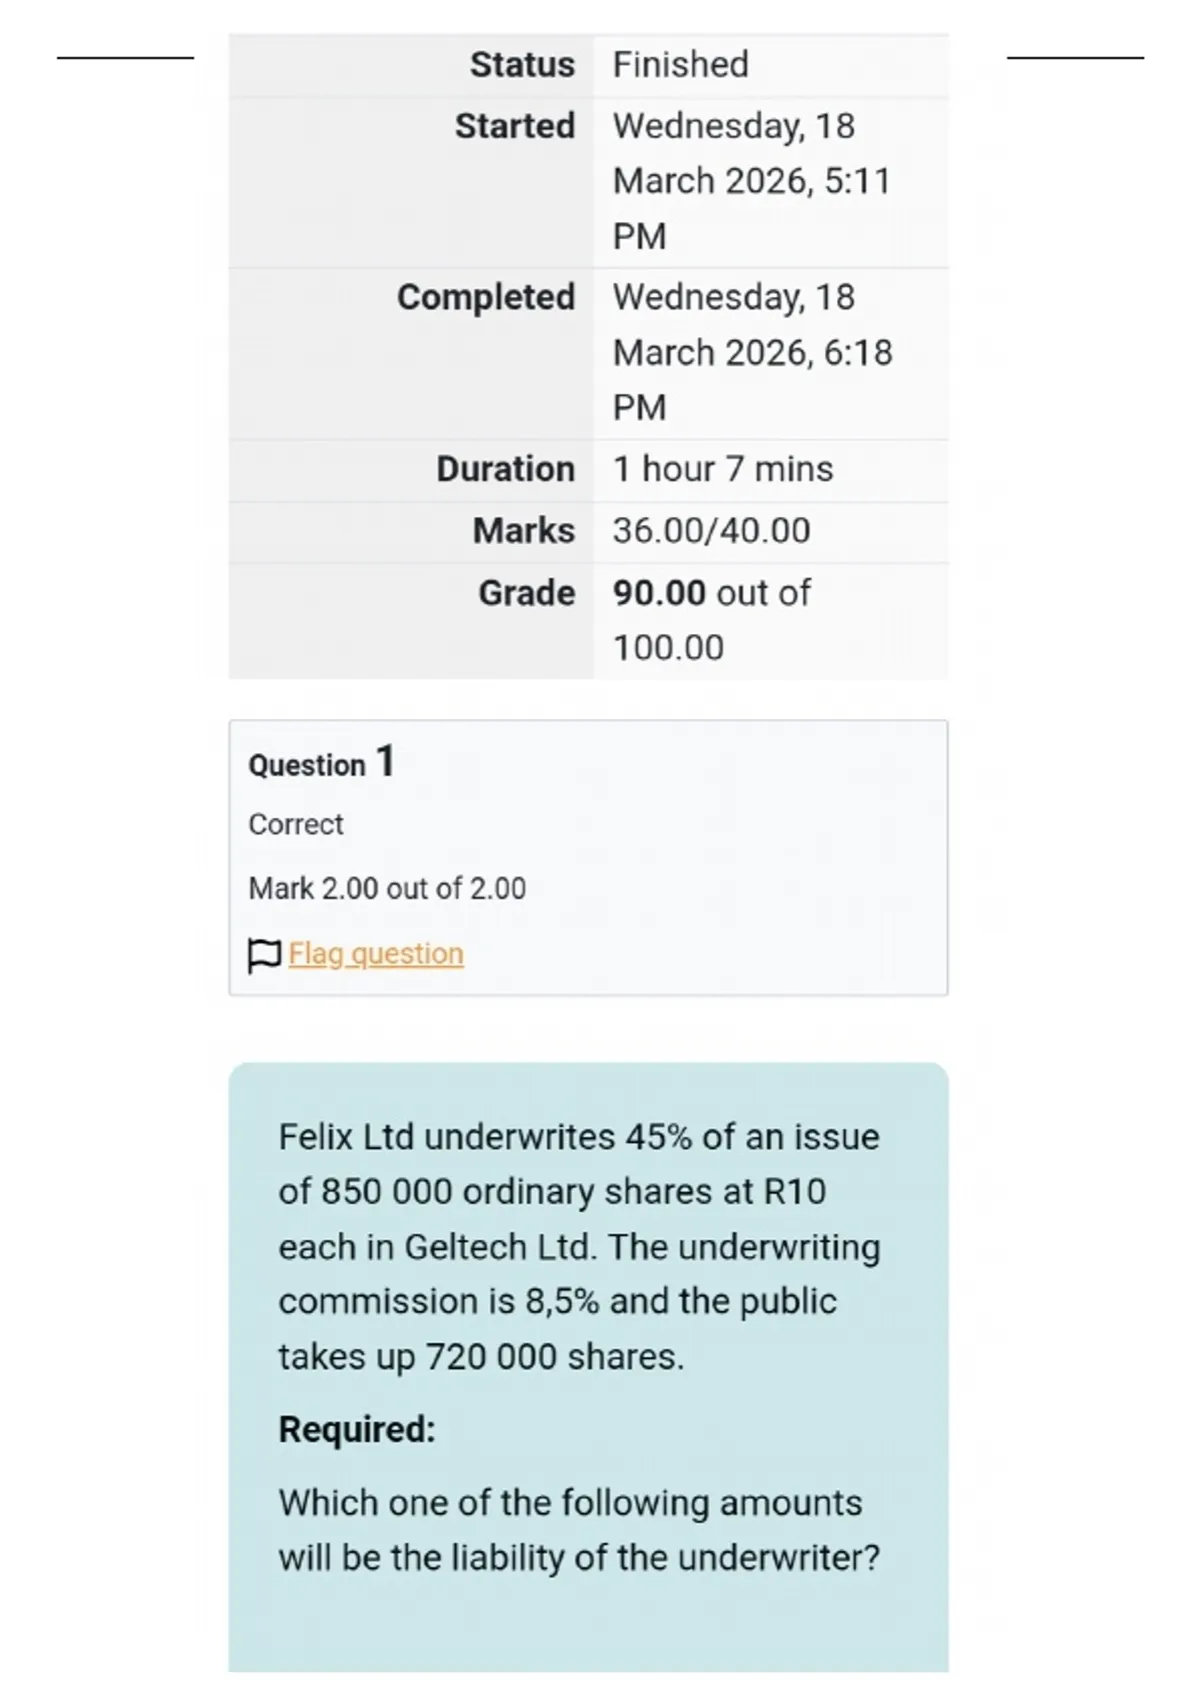Click the Question 1 heading
This screenshot has height=1700, width=1200.
click(x=322, y=763)
